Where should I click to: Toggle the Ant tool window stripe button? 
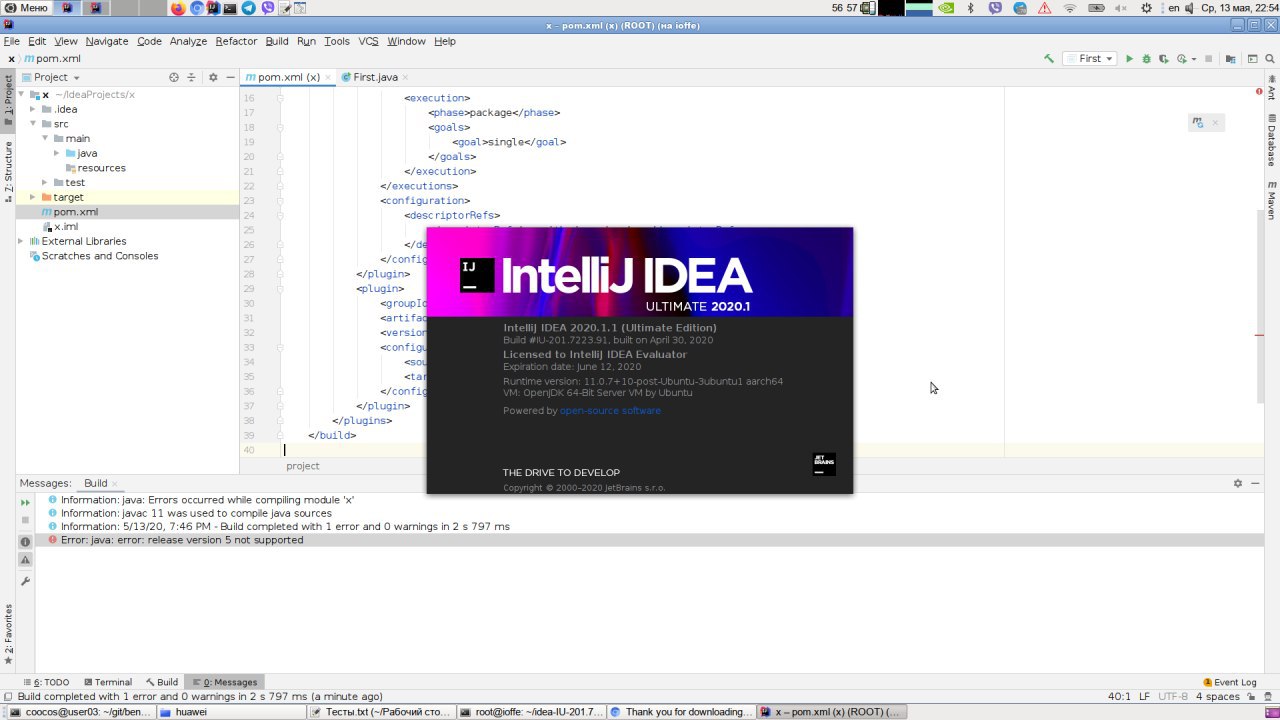1271,90
